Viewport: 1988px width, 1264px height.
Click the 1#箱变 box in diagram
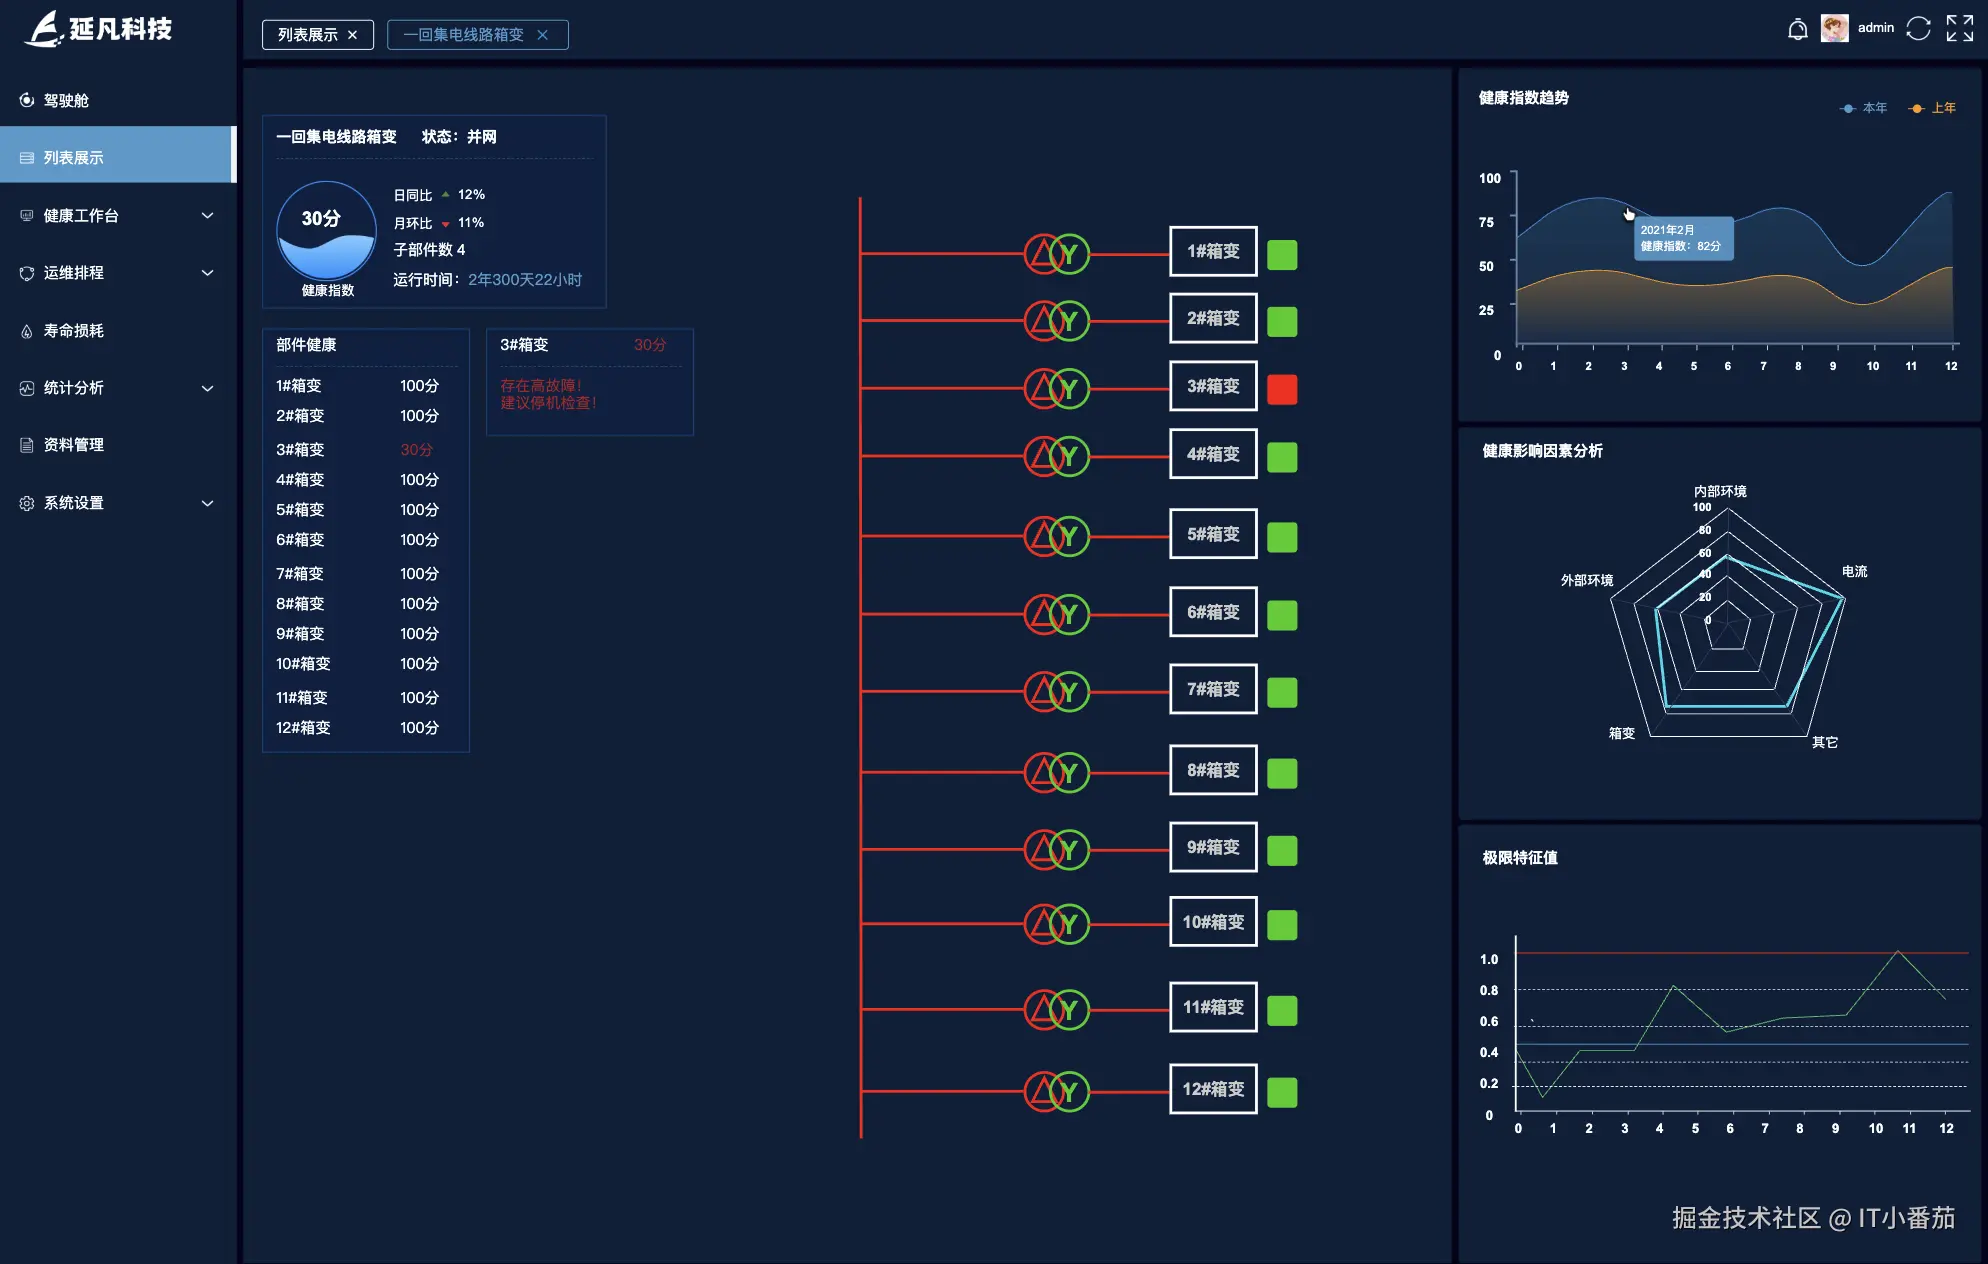pyautogui.click(x=1213, y=252)
